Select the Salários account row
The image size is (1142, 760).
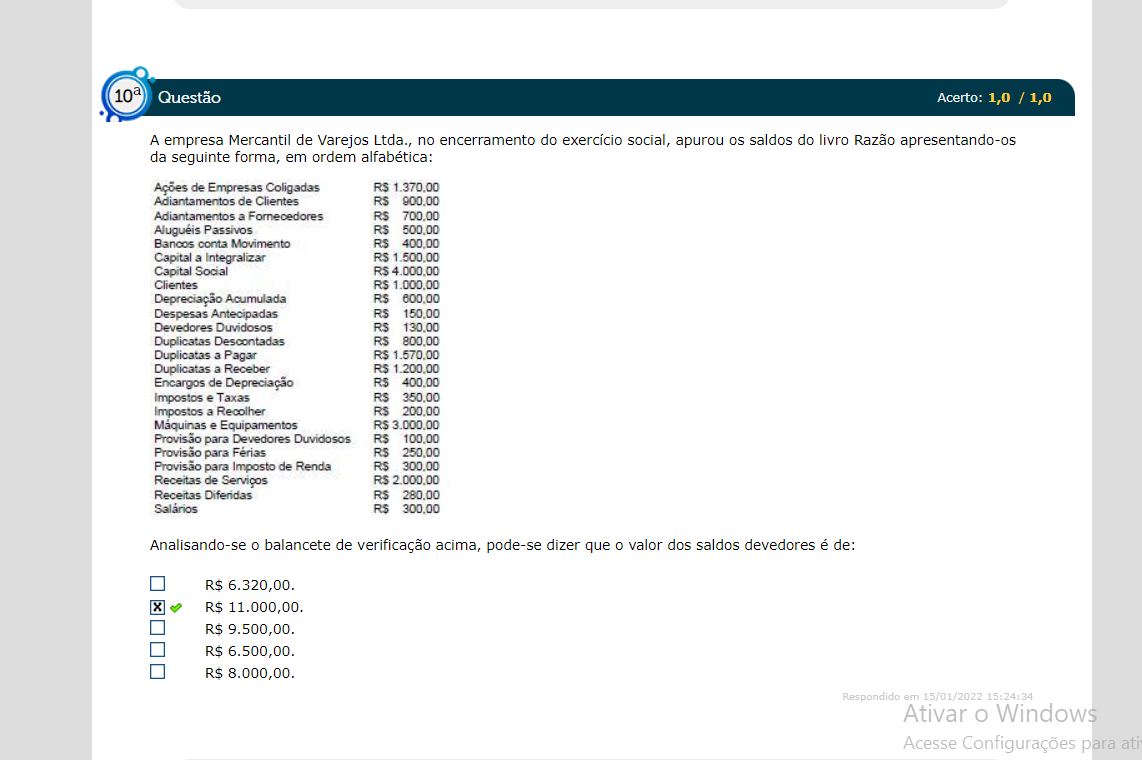(x=296, y=508)
